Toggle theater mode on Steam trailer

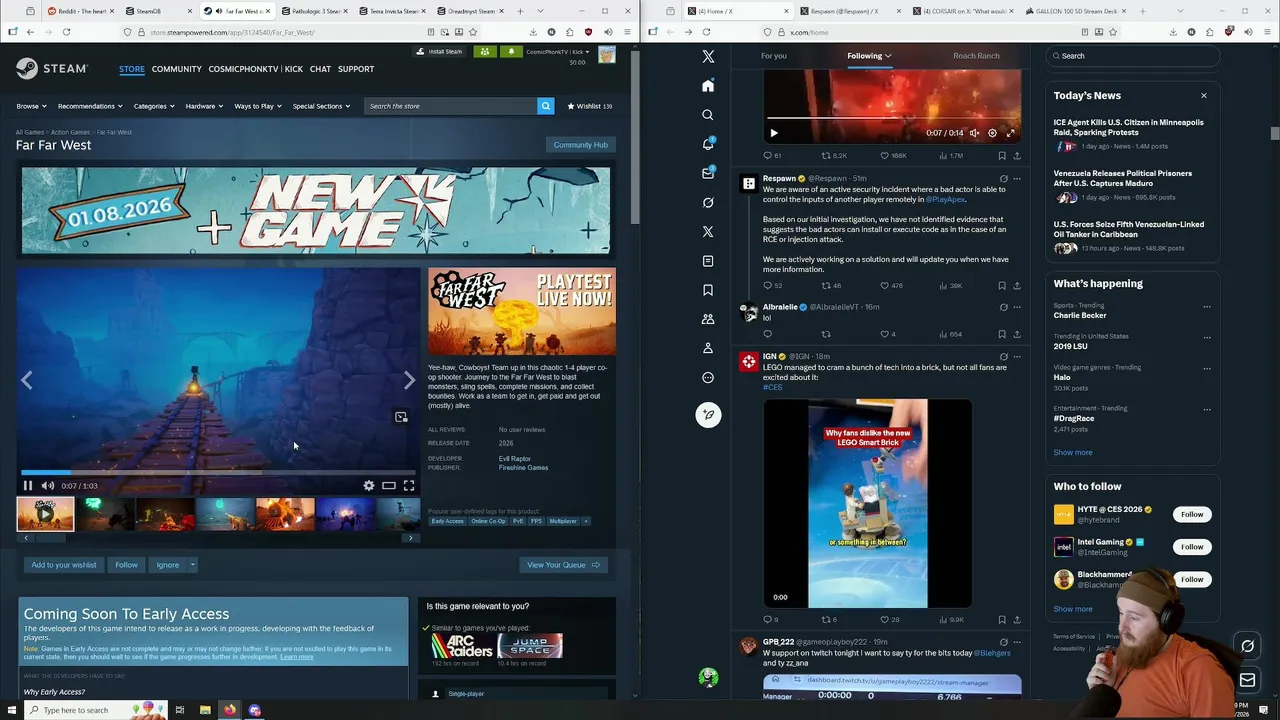pos(389,486)
